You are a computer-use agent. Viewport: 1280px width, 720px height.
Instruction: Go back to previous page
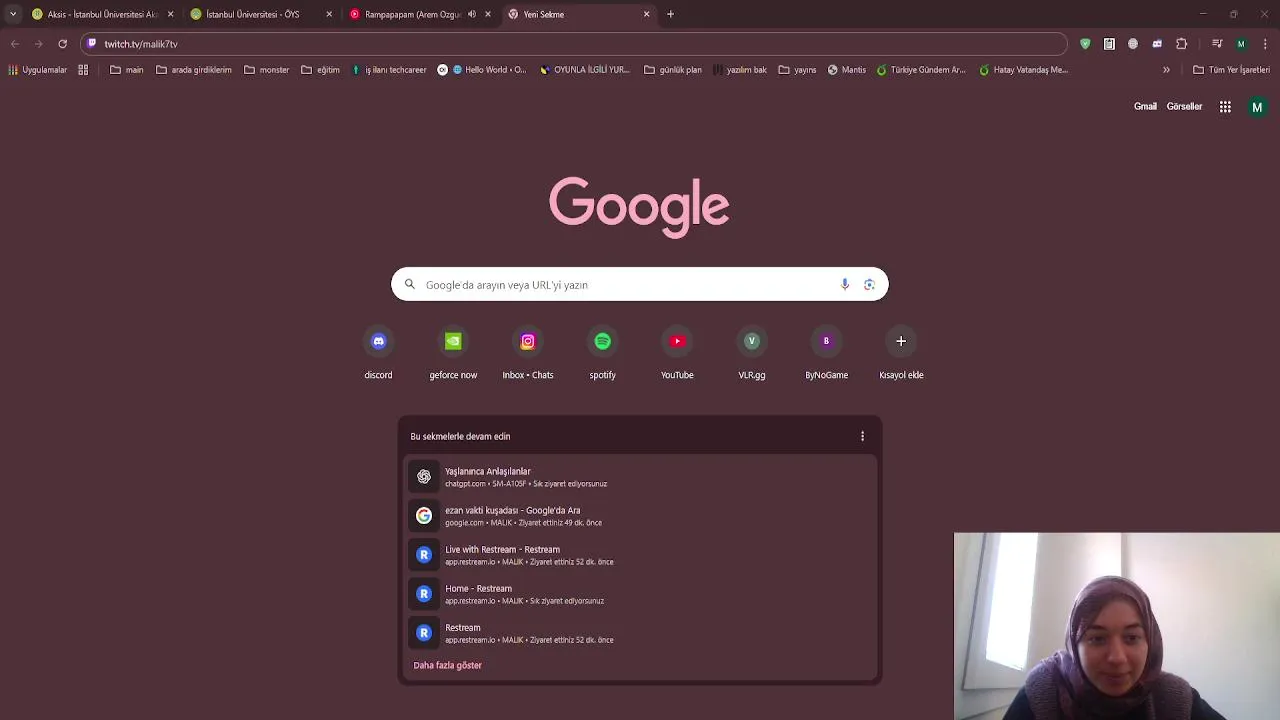15,44
